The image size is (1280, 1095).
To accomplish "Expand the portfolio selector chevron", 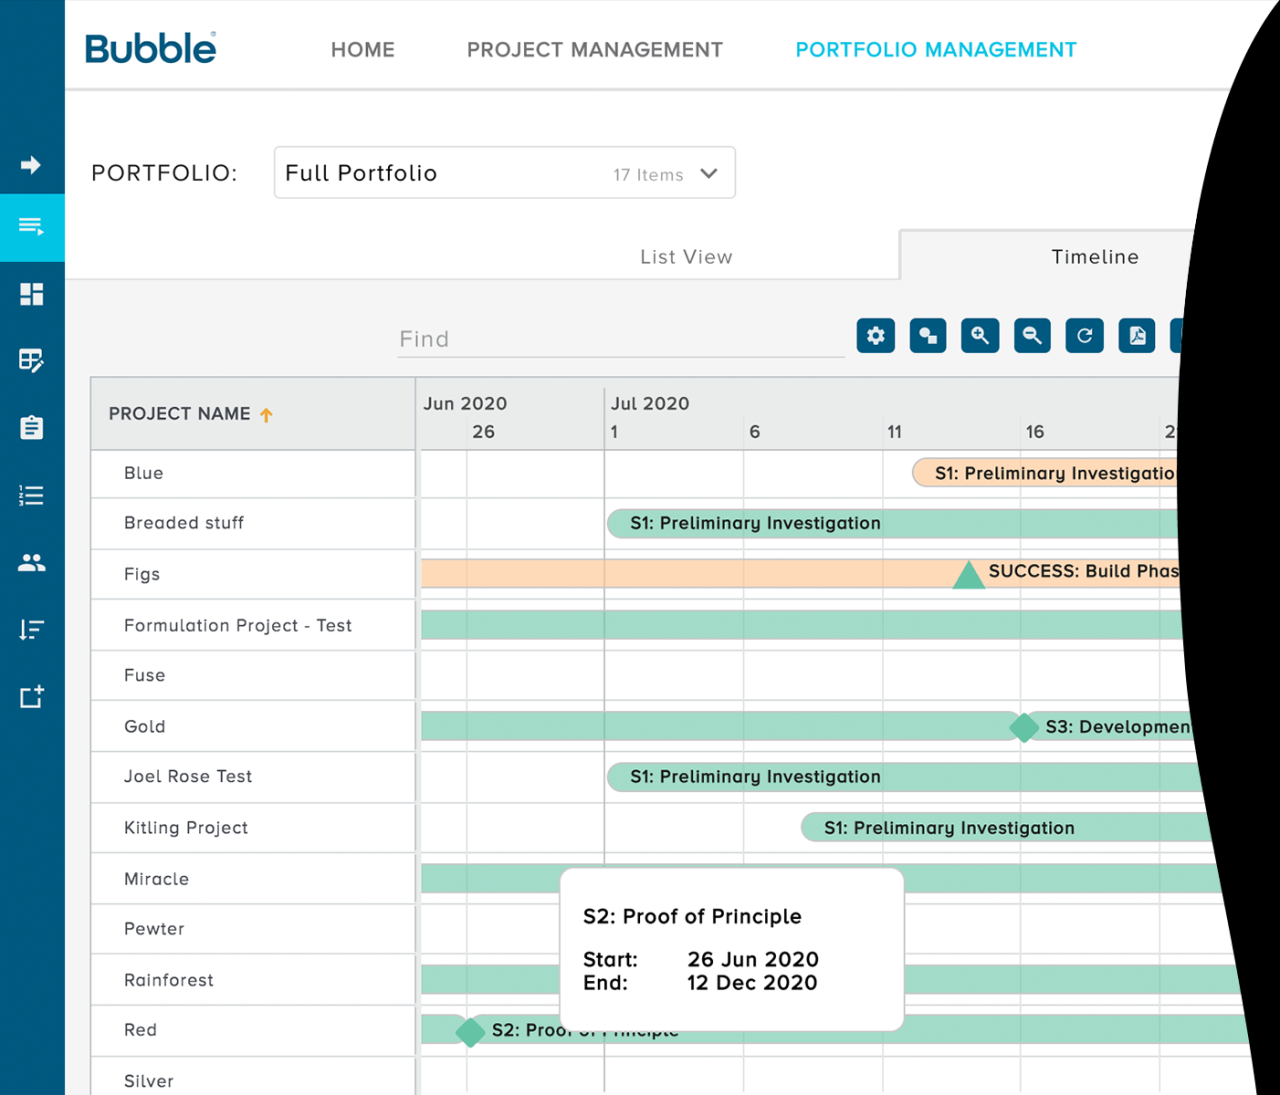I will 710,173.
